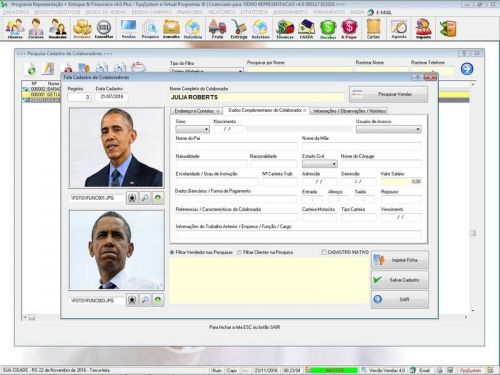Image resolution: width=500 pixels, height=375 pixels.
Task: Open the CADASTROS menu
Action: pyautogui.click(x=16, y=12)
